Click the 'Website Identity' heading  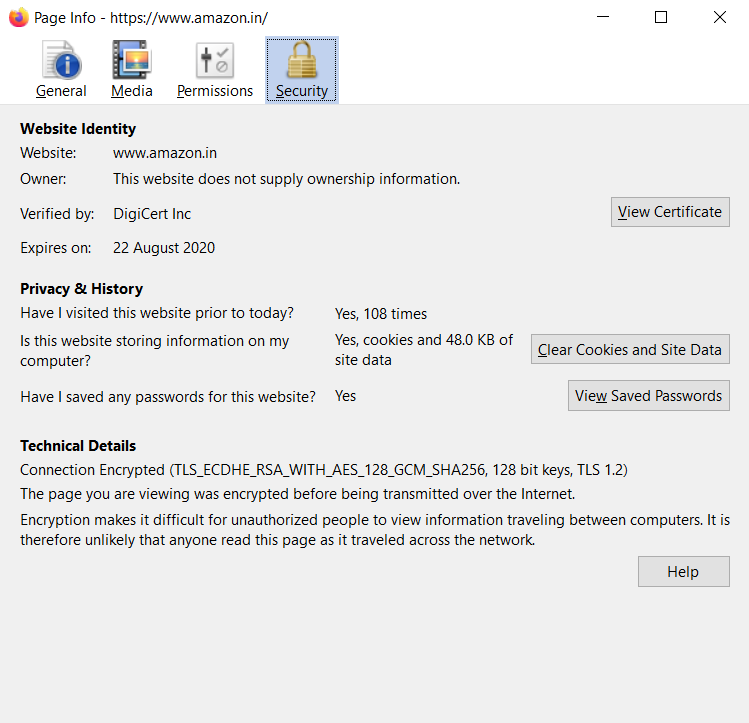pos(78,128)
